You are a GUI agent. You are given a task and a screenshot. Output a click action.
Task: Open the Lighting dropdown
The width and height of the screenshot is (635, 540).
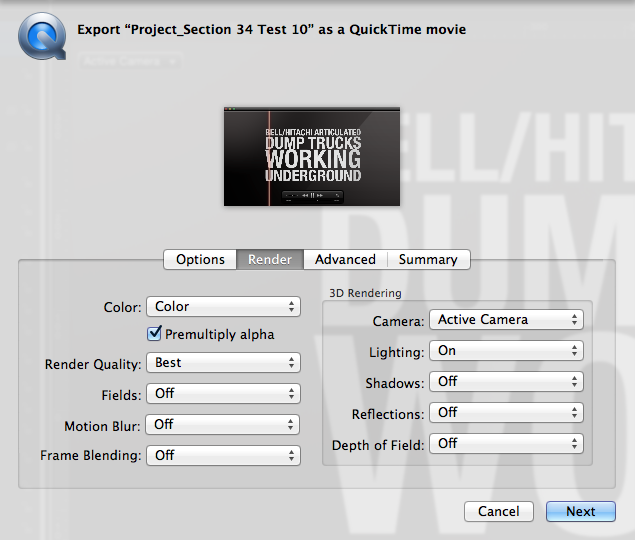(x=506, y=351)
